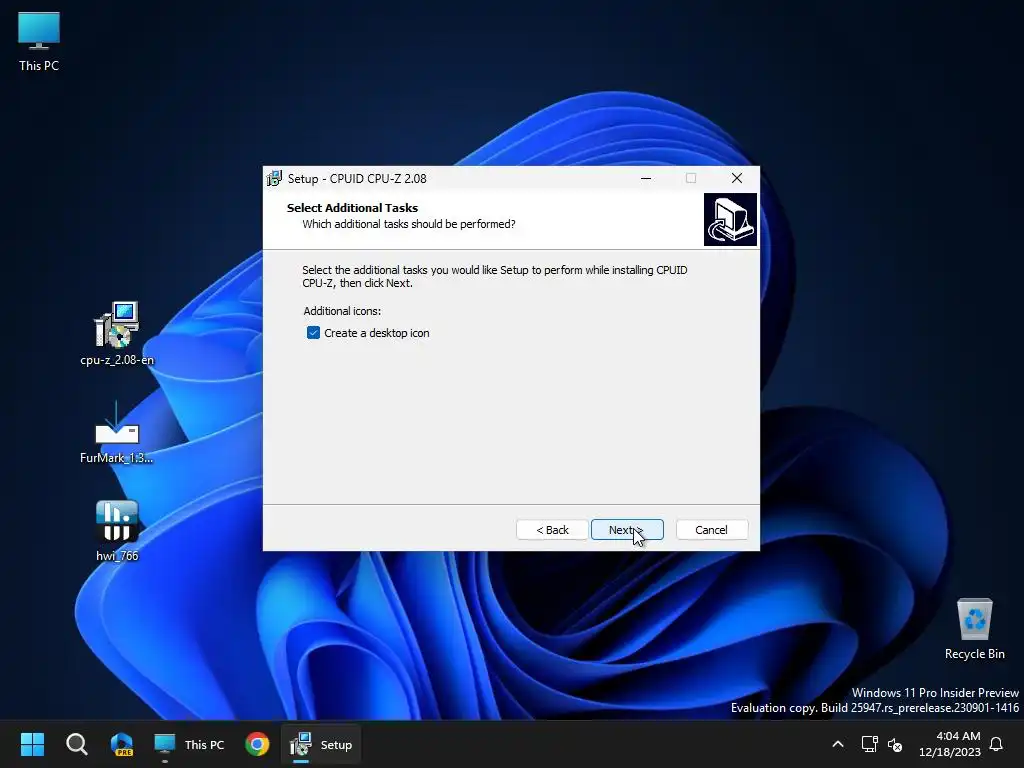The image size is (1024, 768).
Task: Click 'Which additional tasks should be performed?' text
Action: click(x=409, y=224)
